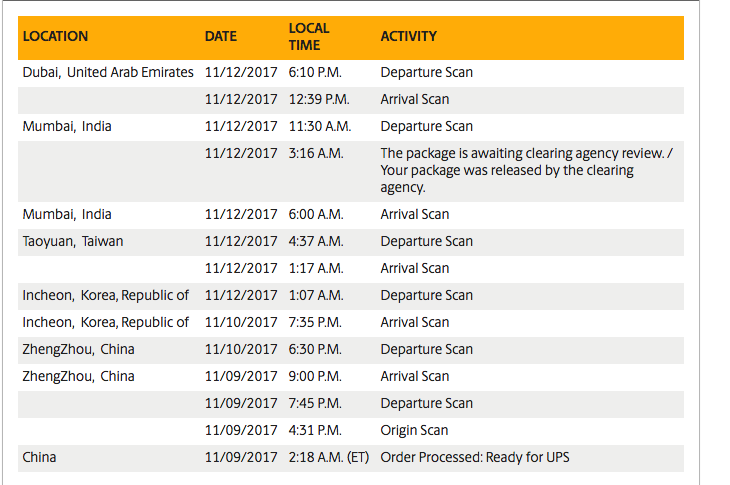Click ZhengZhou, China 9:00 P.M. arrival row
730x485 pixels.
click(351, 377)
